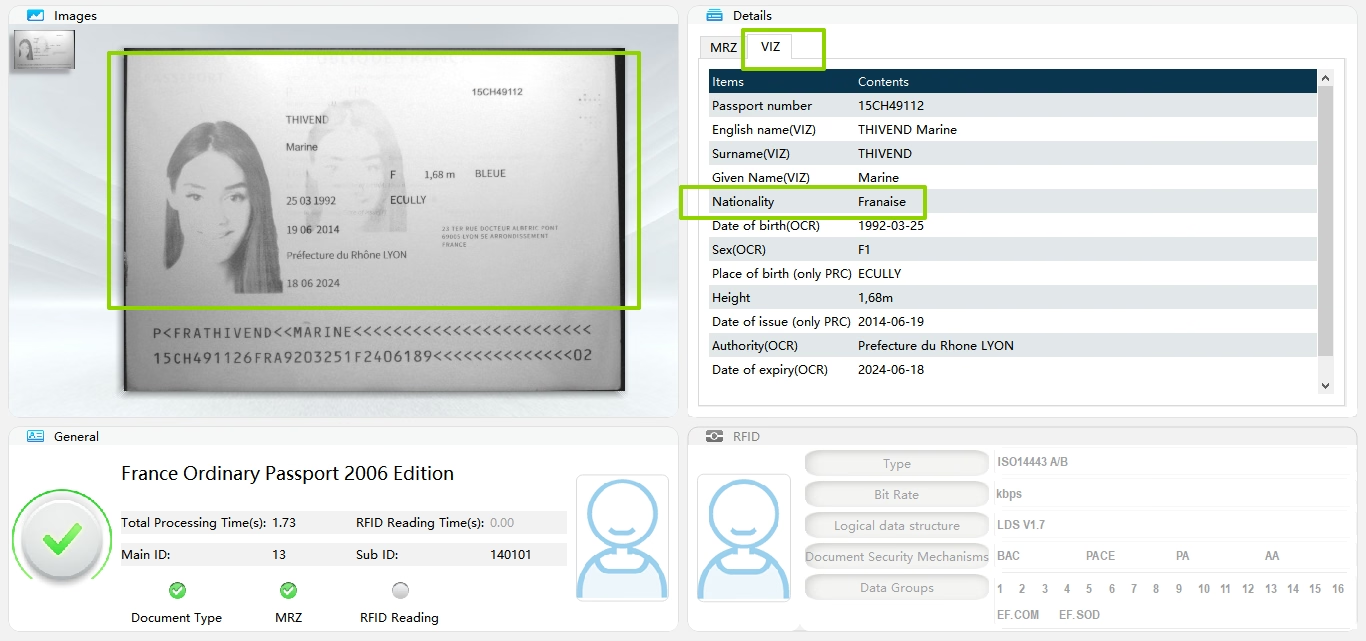Switch to the VIZ tab
The height and width of the screenshot is (641, 1366).
pos(770,46)
